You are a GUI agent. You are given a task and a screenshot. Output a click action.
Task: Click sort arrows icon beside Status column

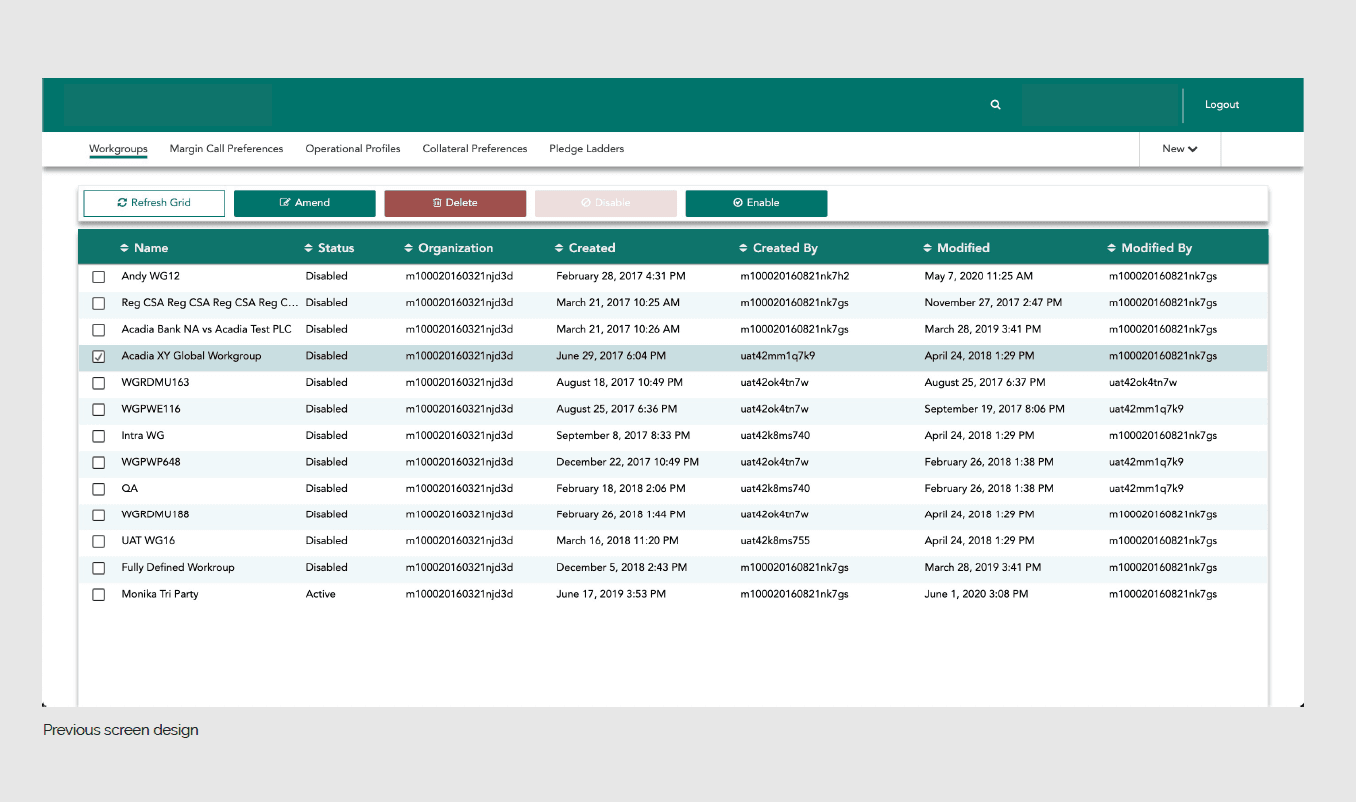pos(308,248)
